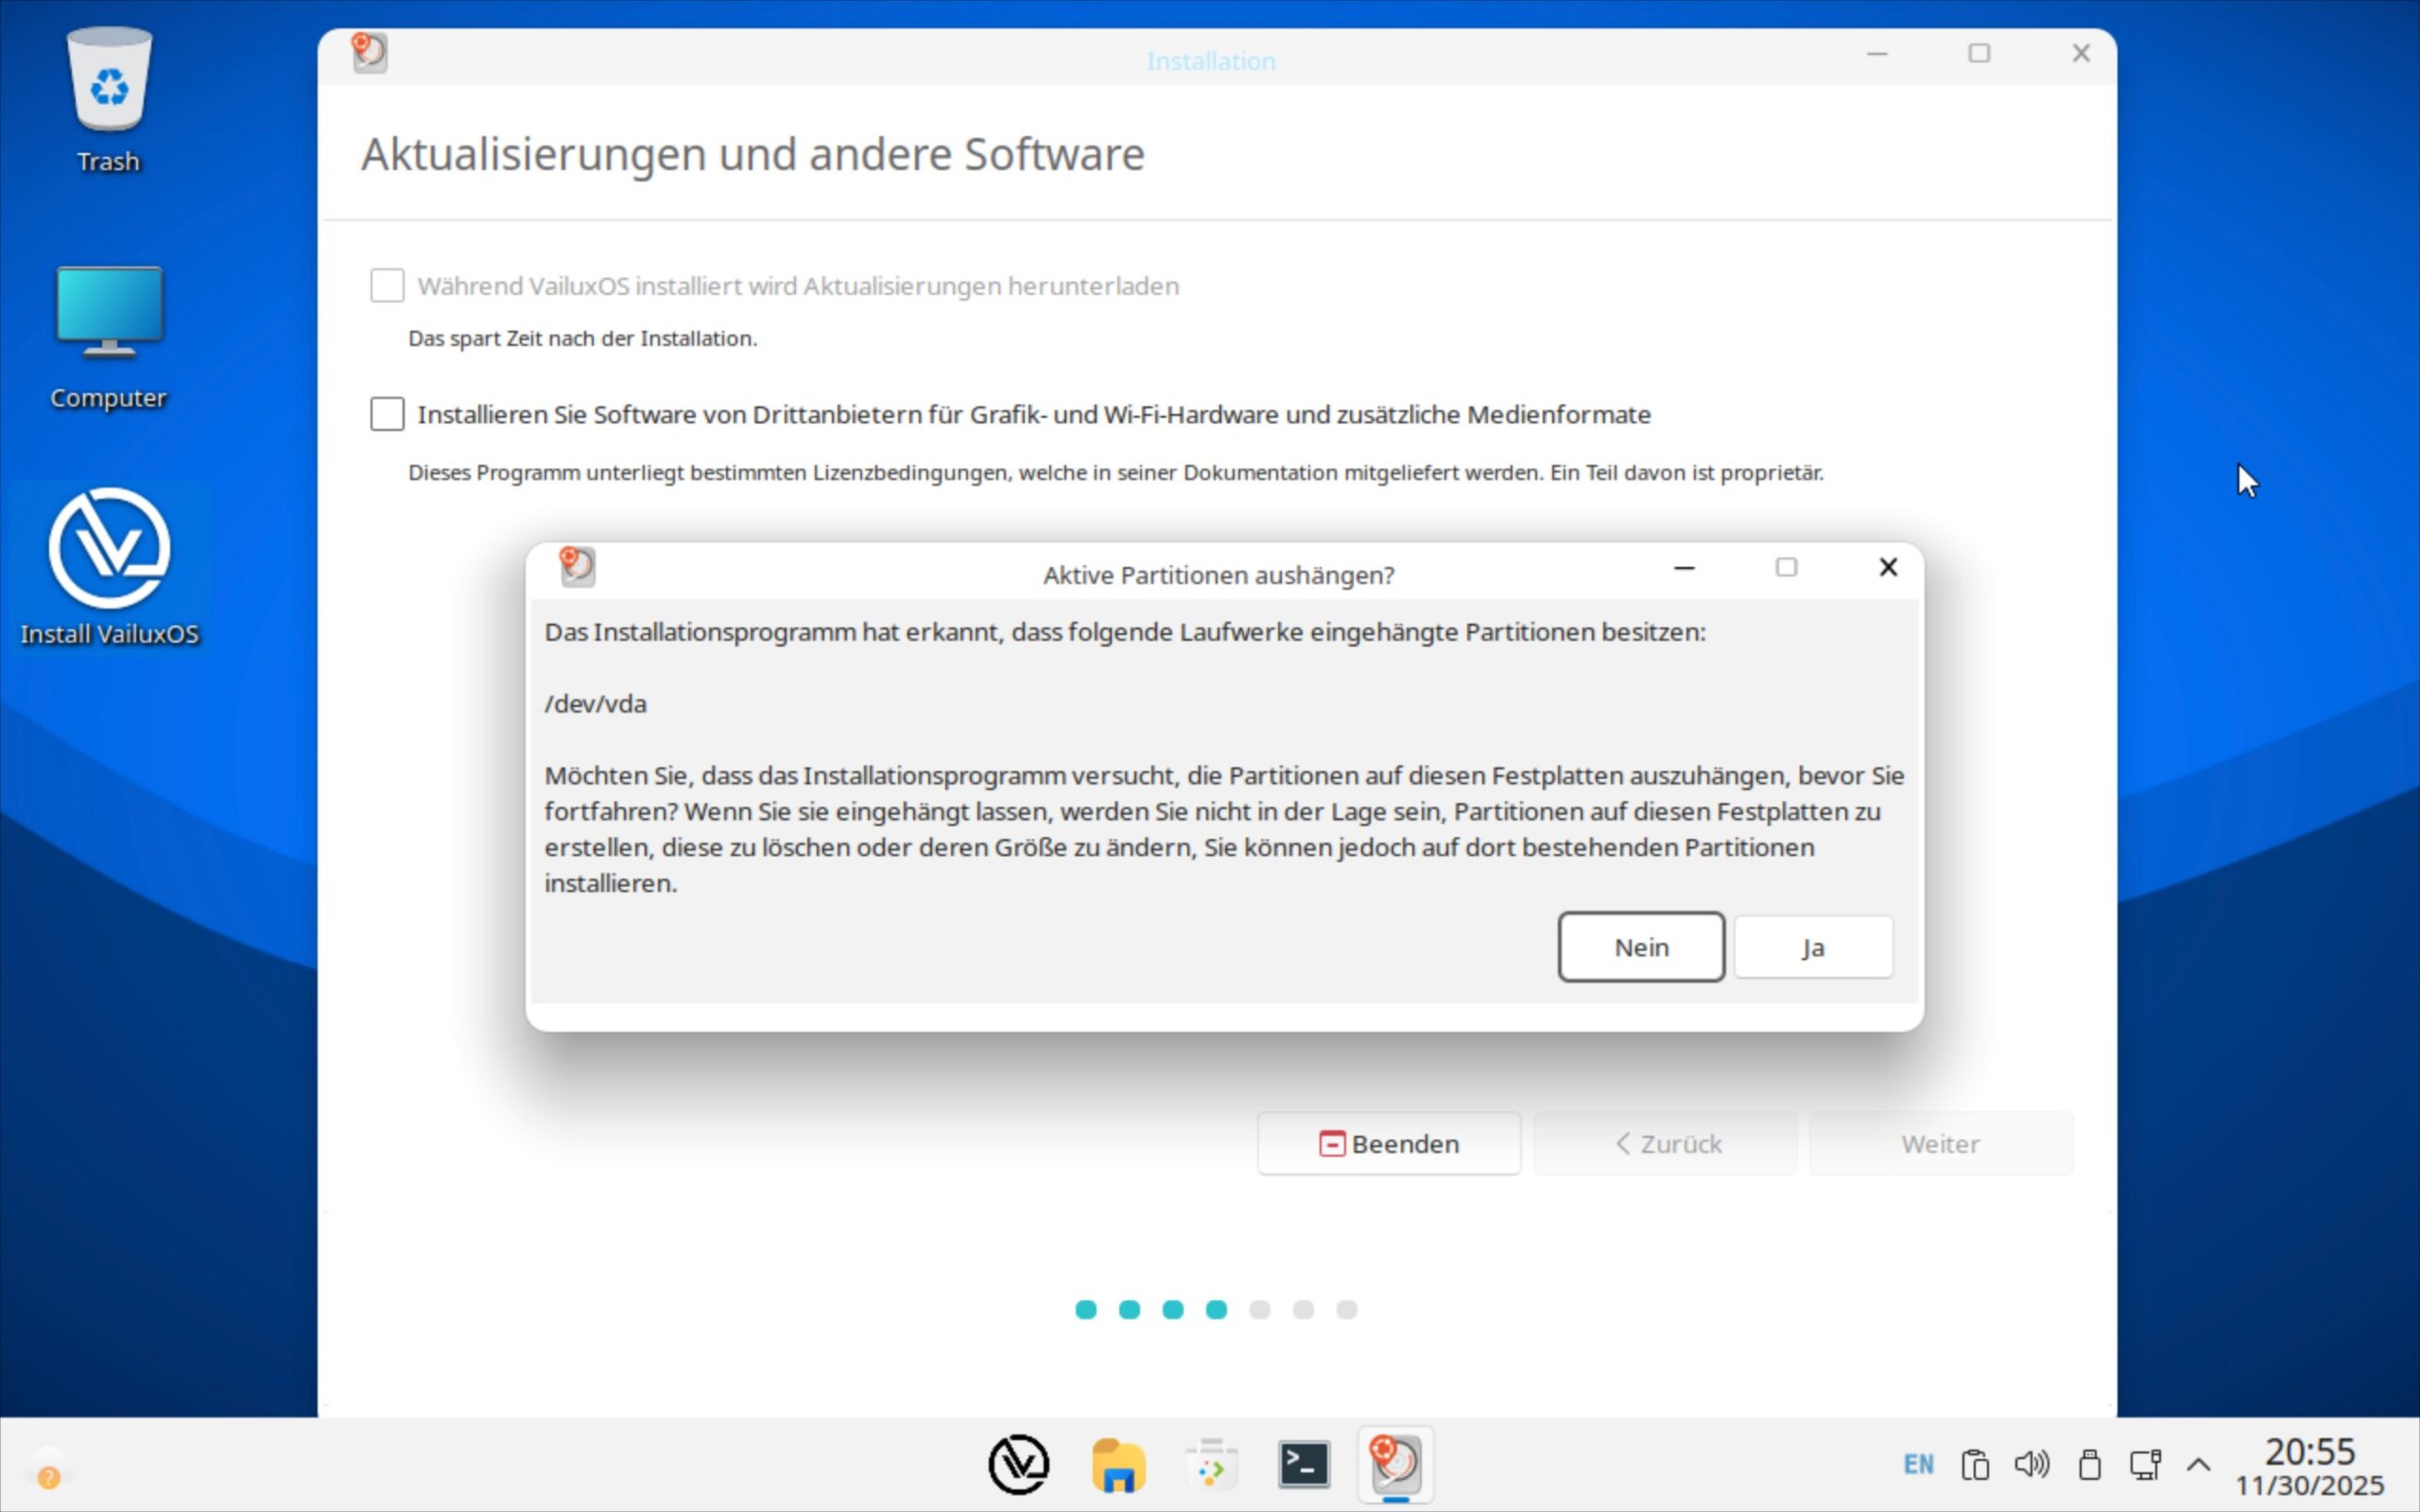Toggle the download updates during installation checkbox

tap(387, 286)
